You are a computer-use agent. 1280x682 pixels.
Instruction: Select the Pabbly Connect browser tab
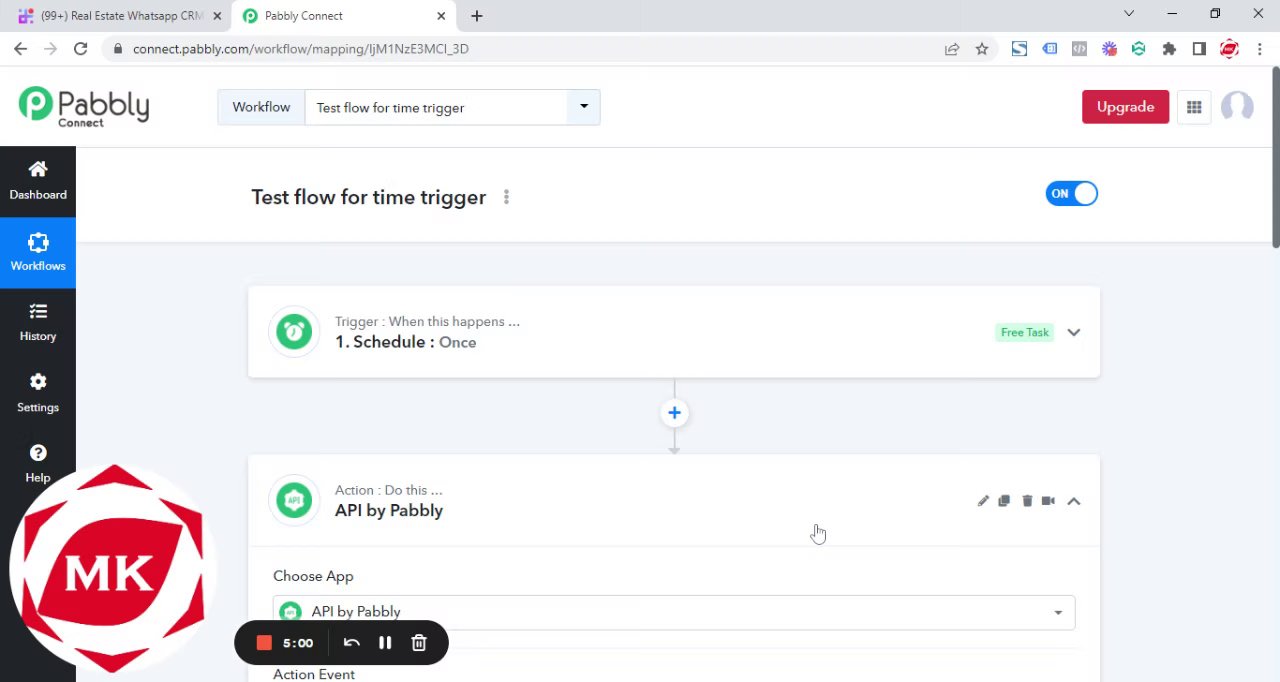(x=344, y=16)
